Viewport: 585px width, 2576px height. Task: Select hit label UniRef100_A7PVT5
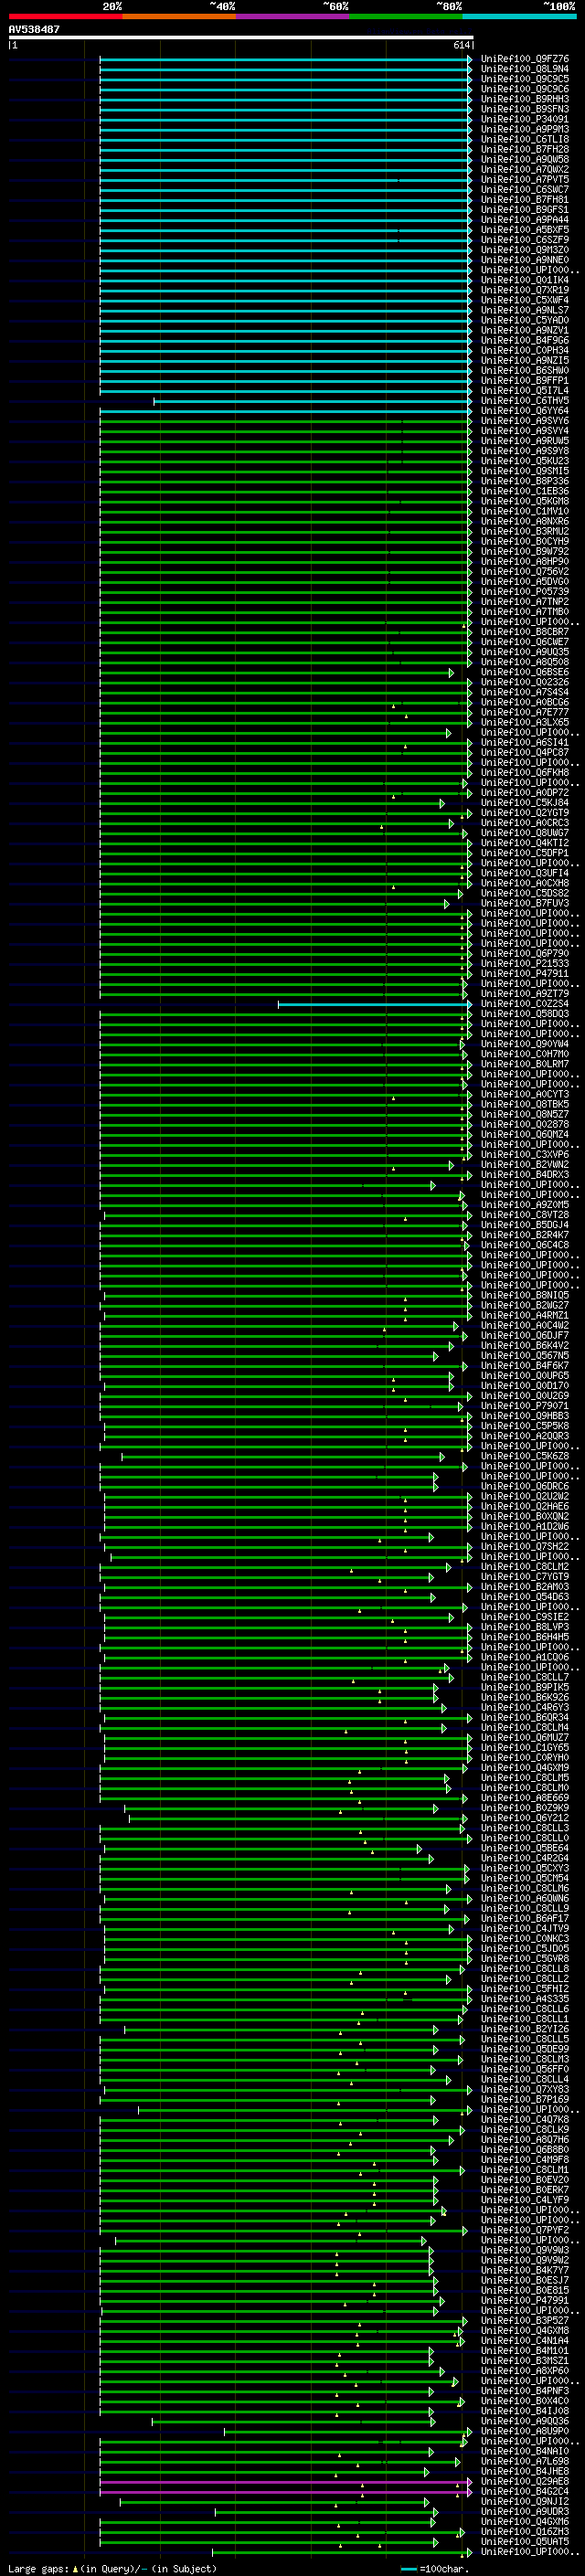(525, 180)
